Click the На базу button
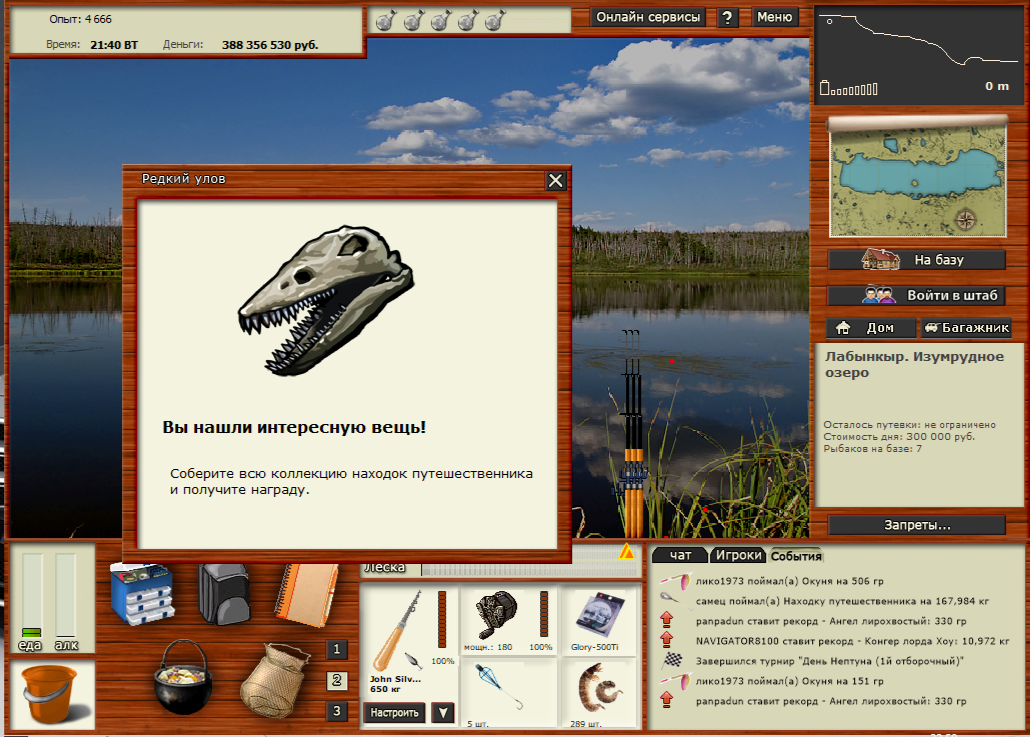 click(916, 260)
